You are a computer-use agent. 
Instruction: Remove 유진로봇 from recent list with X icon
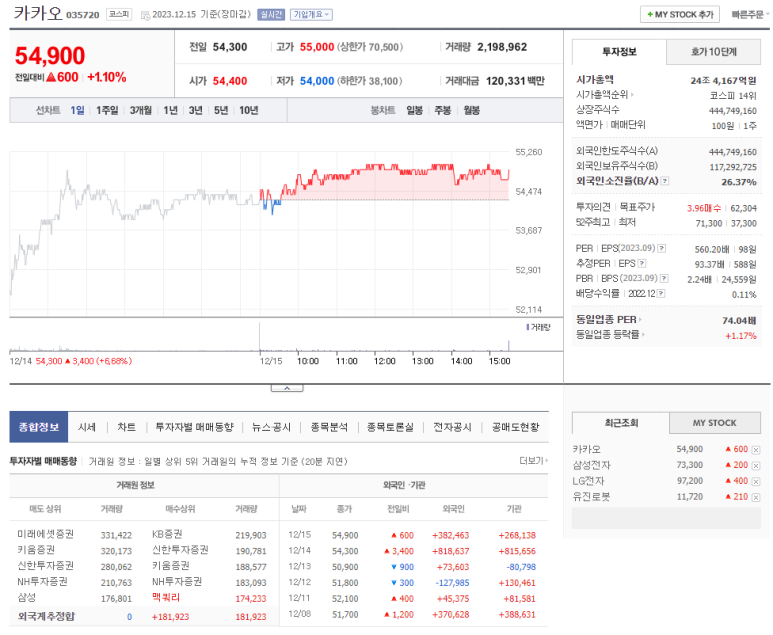(756, 497)
